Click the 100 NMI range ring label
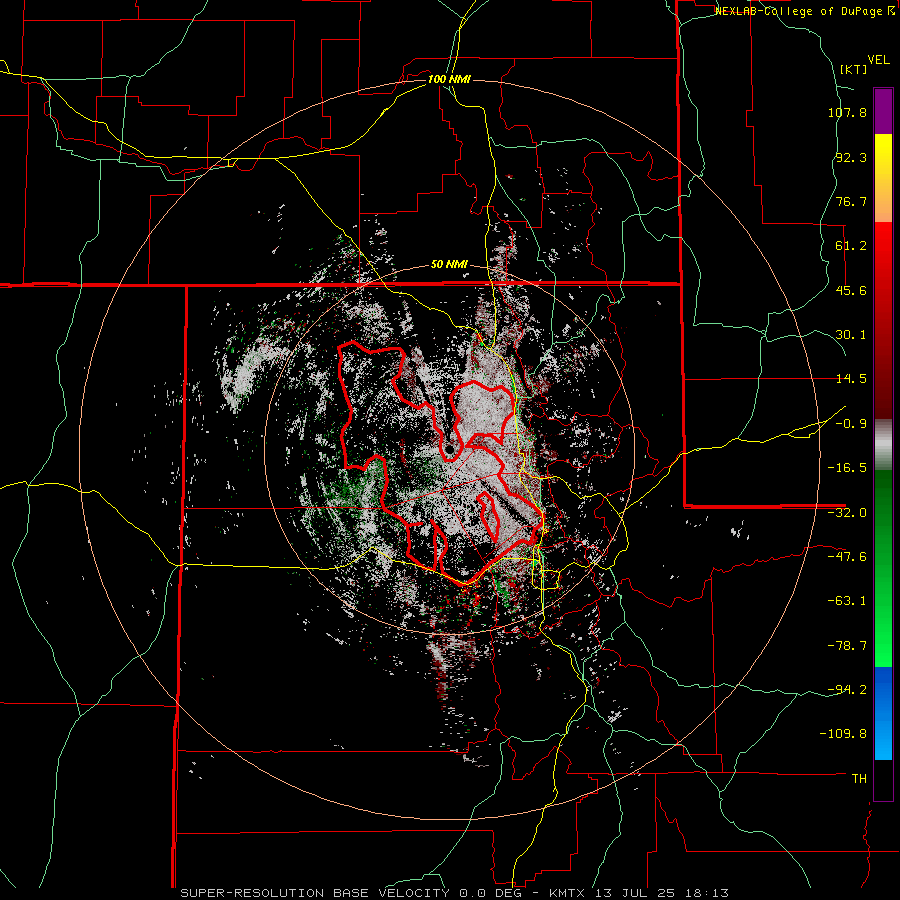The image size is (900, 900). 449,79
